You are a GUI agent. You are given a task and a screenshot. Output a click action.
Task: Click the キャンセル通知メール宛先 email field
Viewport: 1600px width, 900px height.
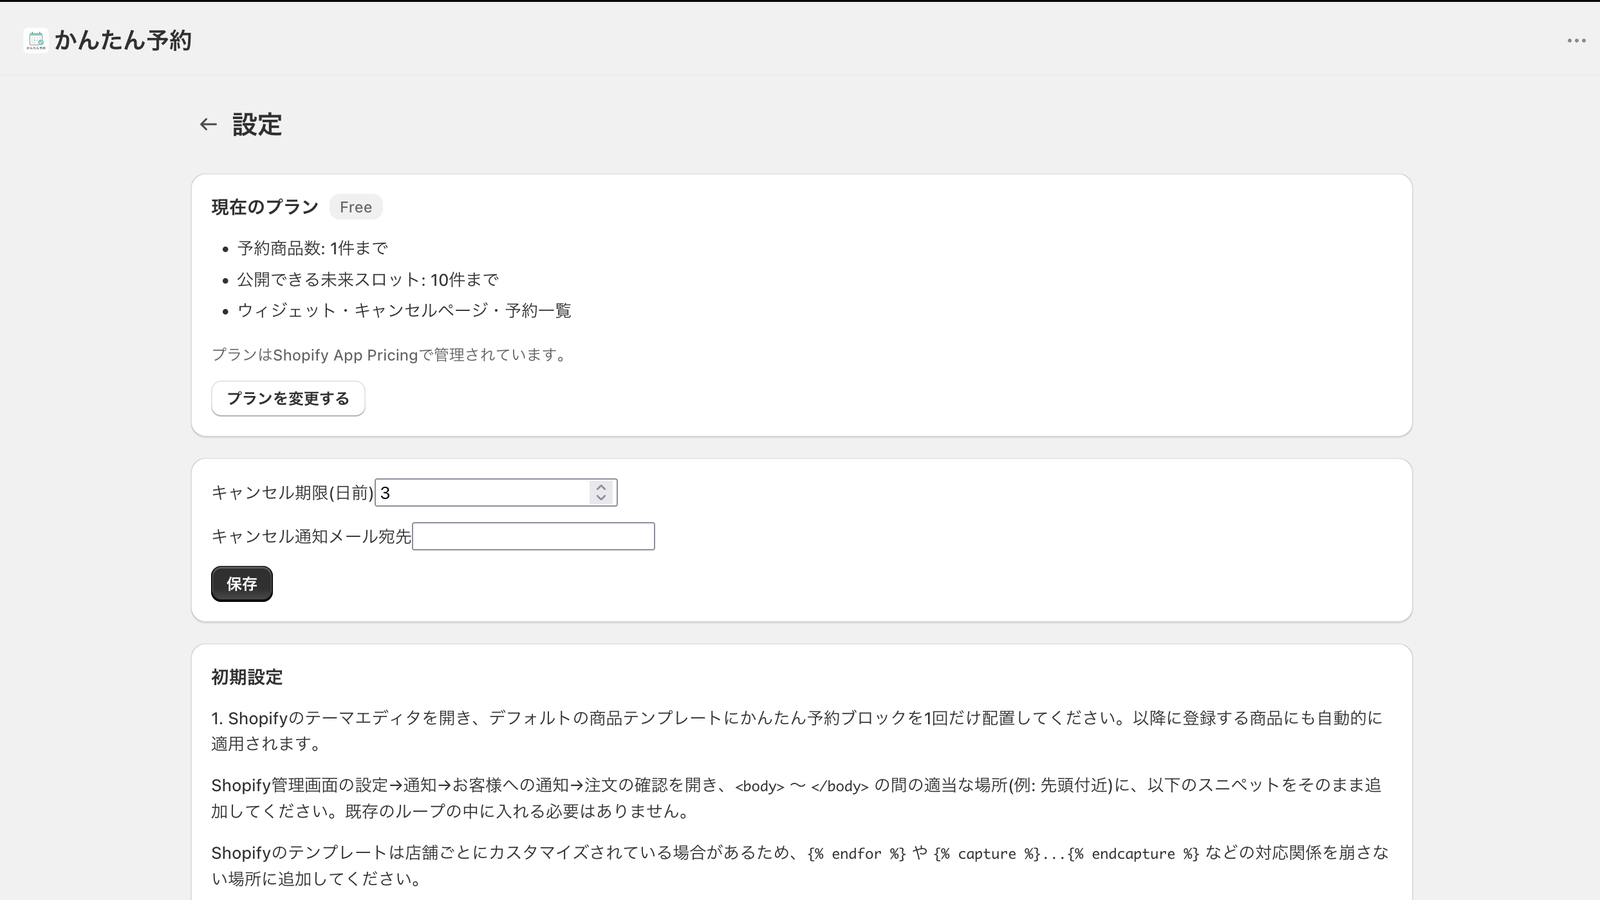(533, 536)
